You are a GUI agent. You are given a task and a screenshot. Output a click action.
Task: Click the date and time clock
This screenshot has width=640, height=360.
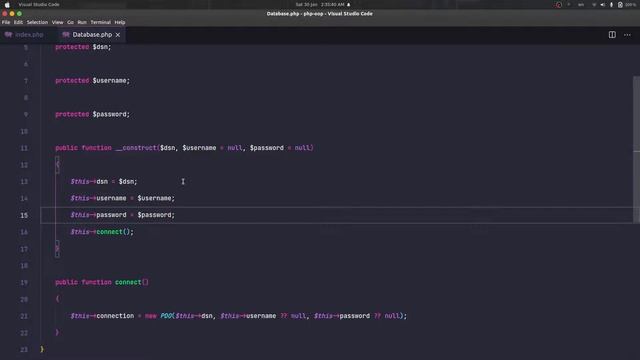point(320,4)
